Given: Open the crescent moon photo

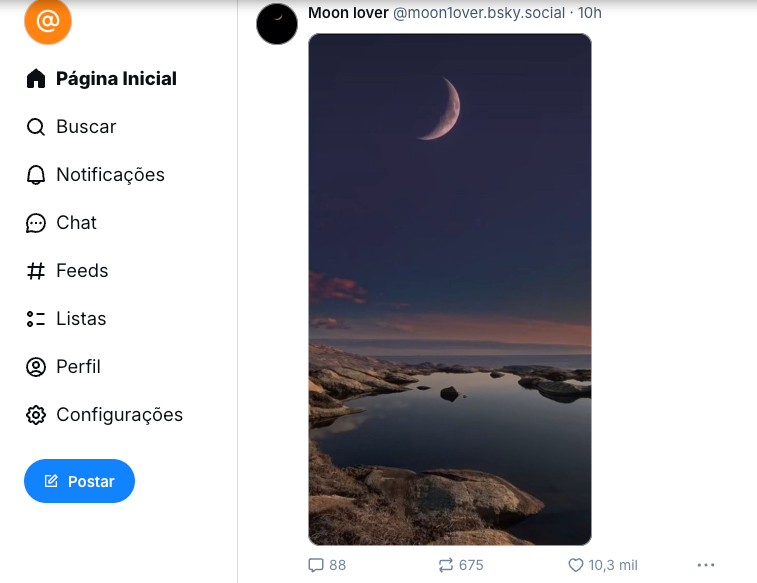Looking at the screenshot, I should pos(449,290).
